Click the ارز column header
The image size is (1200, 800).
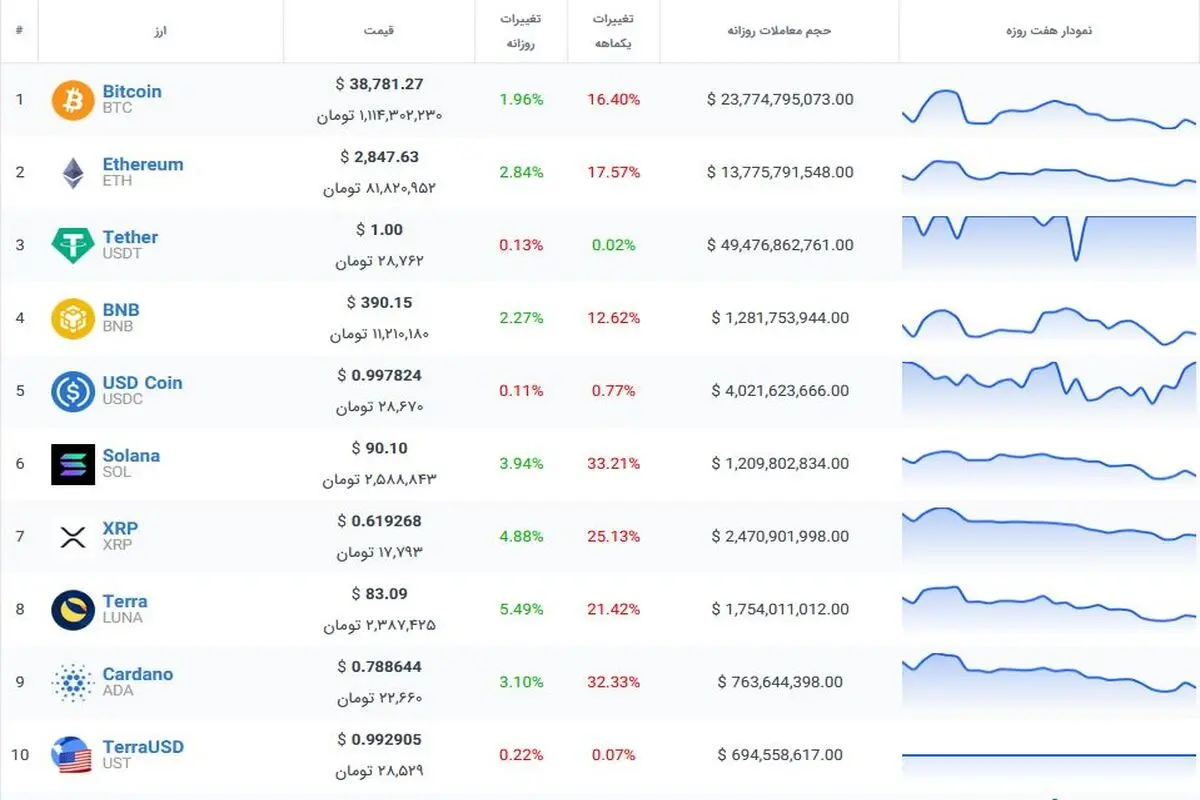click(160, 30)
